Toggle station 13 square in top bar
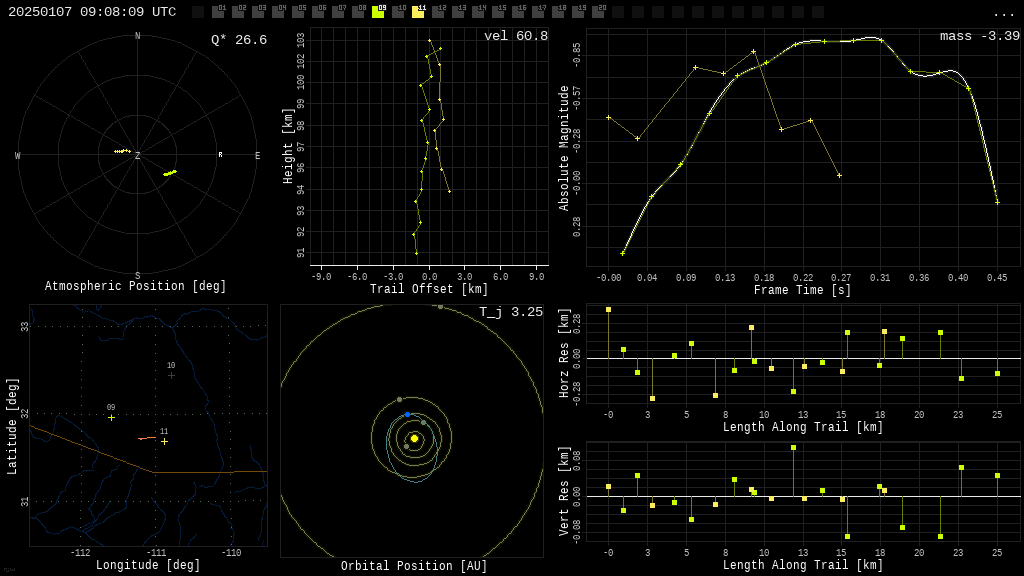The image size is (1024, 576). [458, 12]
